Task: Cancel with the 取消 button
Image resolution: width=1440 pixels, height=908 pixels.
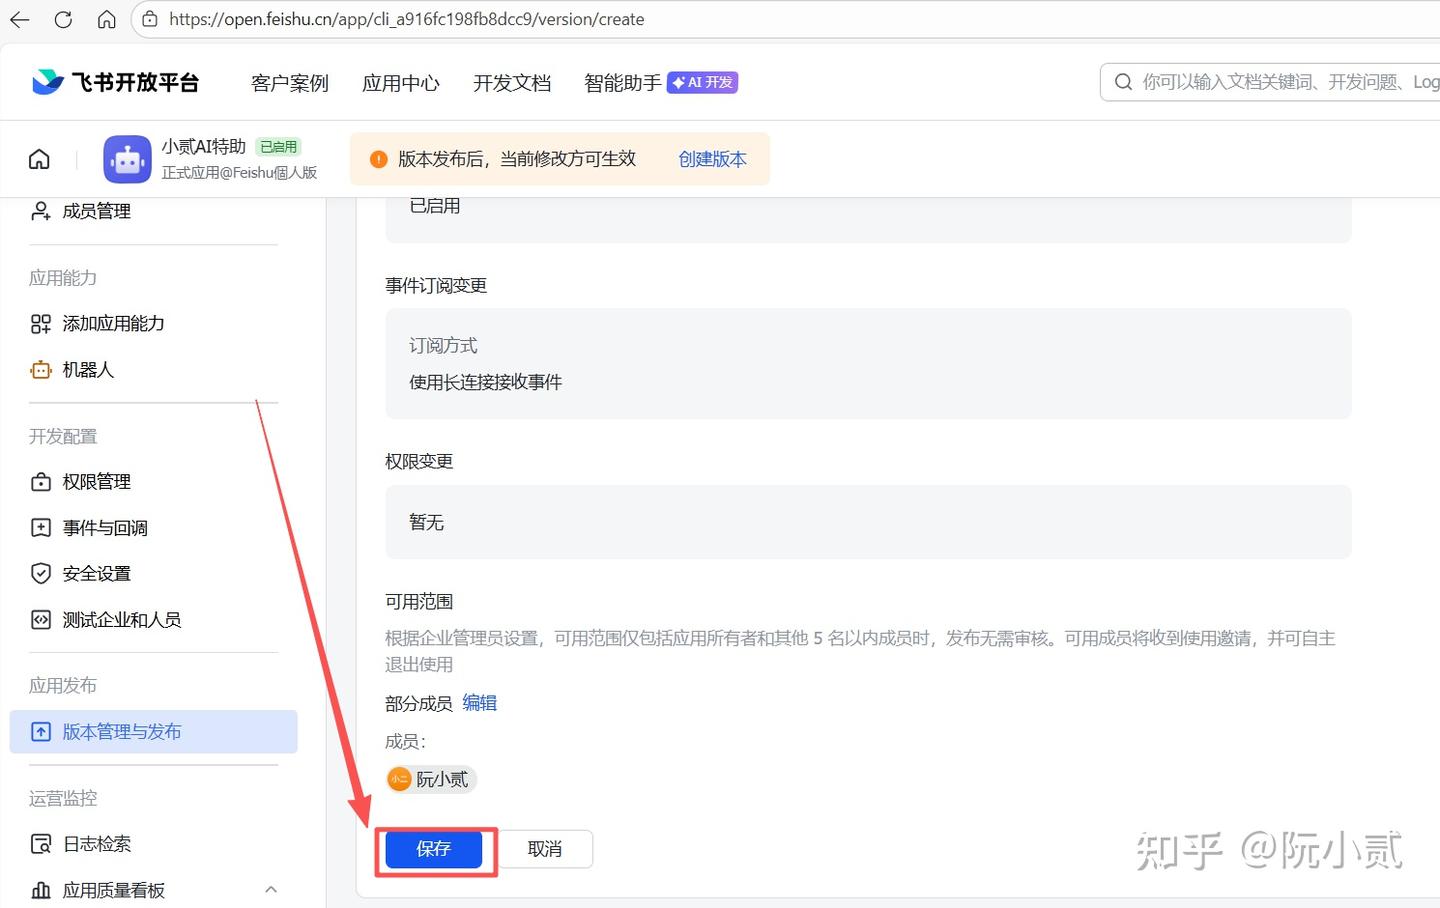Action: tap(545, 849)
